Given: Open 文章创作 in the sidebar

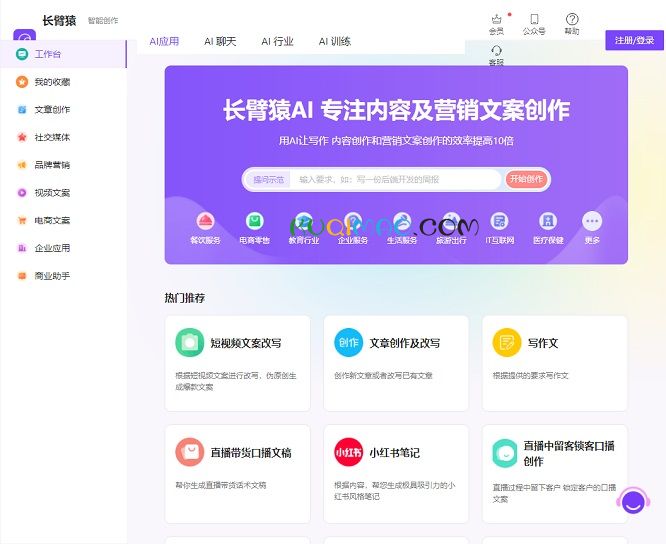Looking at the screenshot, I should pos(63,110).
